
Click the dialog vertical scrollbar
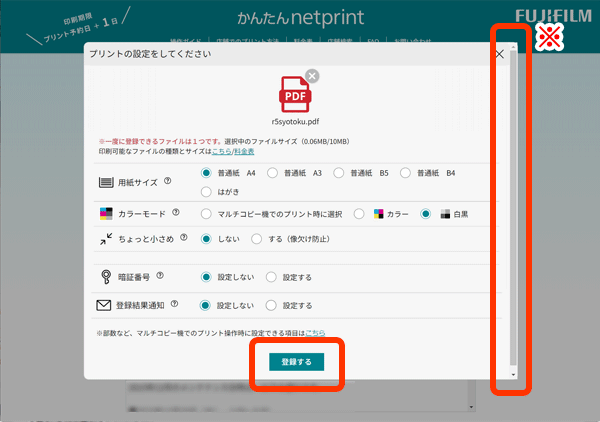(514, 208)
